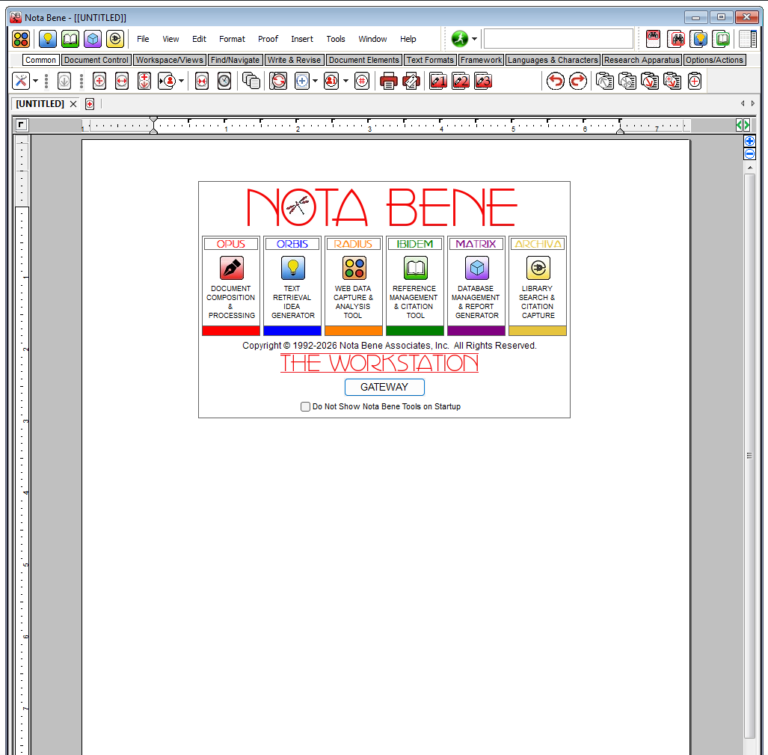
Task: Close the UNTITLED document tab
Action: [73, 104]
